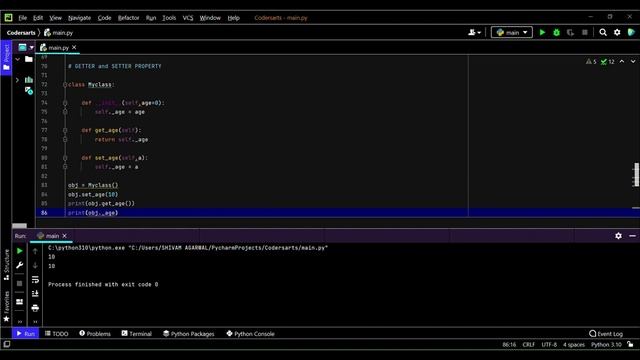Click the restore layout icon in Run panel
Viewport: 640px width, 360px height.
[x=19, y=302]
